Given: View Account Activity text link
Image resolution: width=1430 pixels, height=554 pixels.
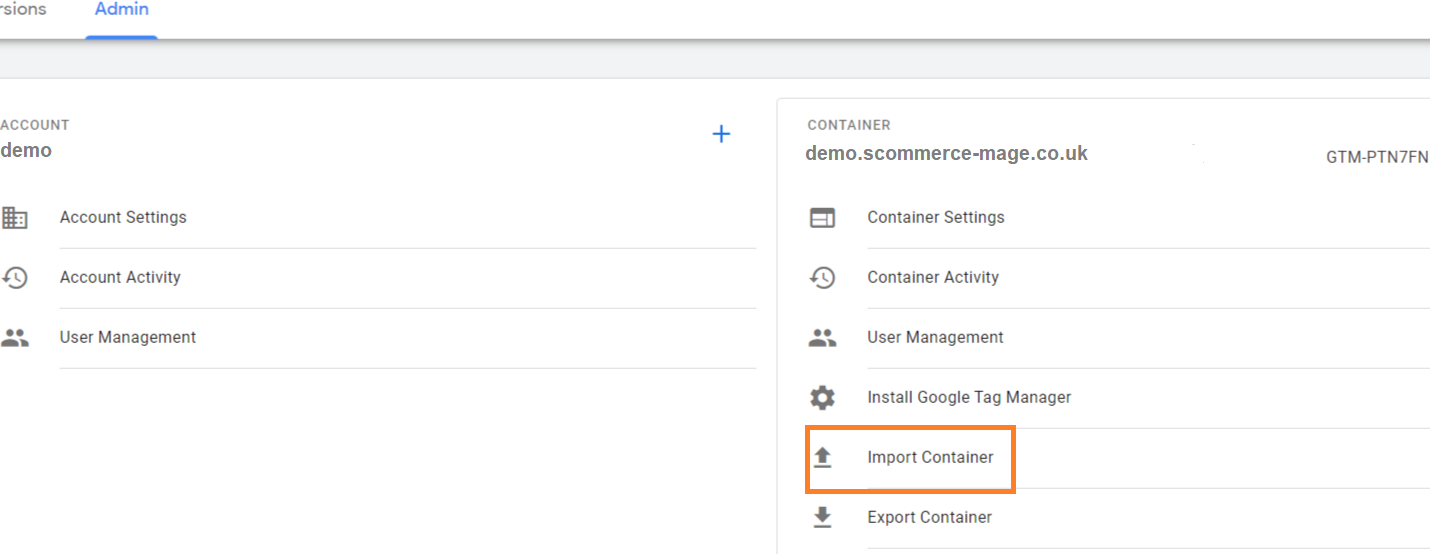Looking at the screenshot, I should pos(120,277).
